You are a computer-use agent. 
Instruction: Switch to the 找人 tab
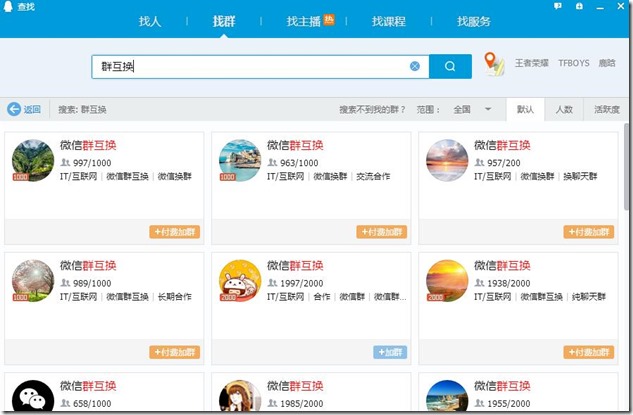click(x=150, y=21)
